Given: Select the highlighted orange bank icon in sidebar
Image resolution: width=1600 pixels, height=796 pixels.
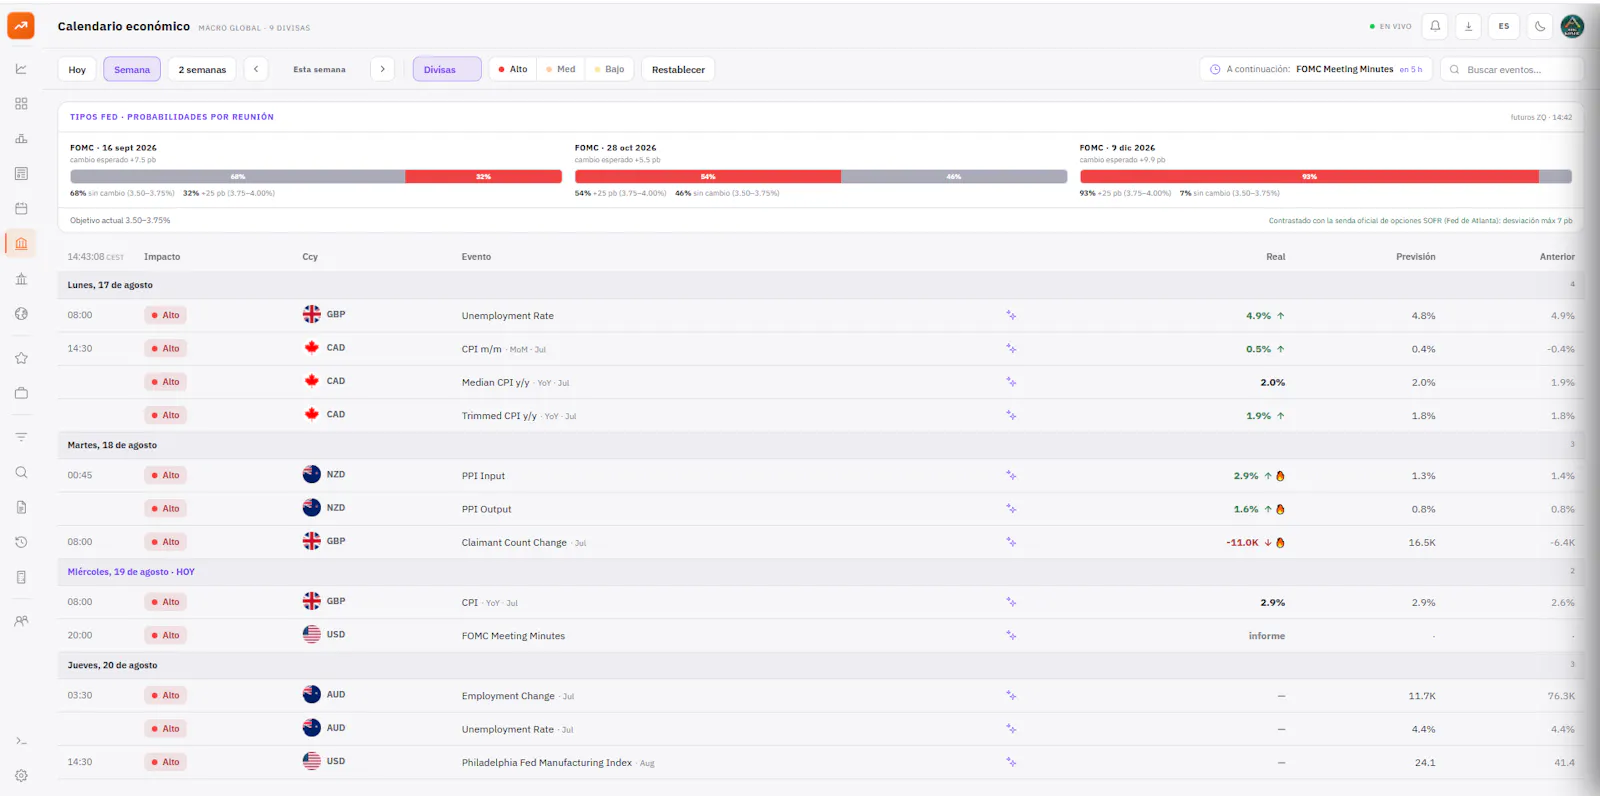Looking at the screenshot, I should click(21, 243).
